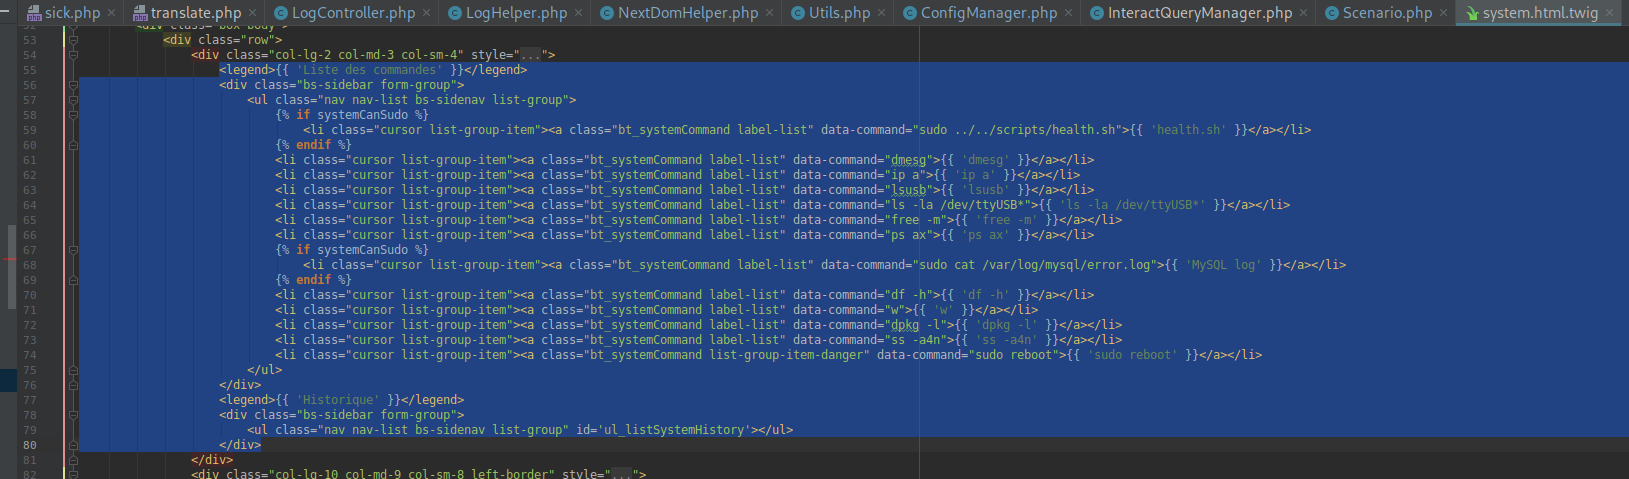Close the InteractQueryManager.php tab
This screenshot has width=1629, height=479.
(x=1303, y=13)
